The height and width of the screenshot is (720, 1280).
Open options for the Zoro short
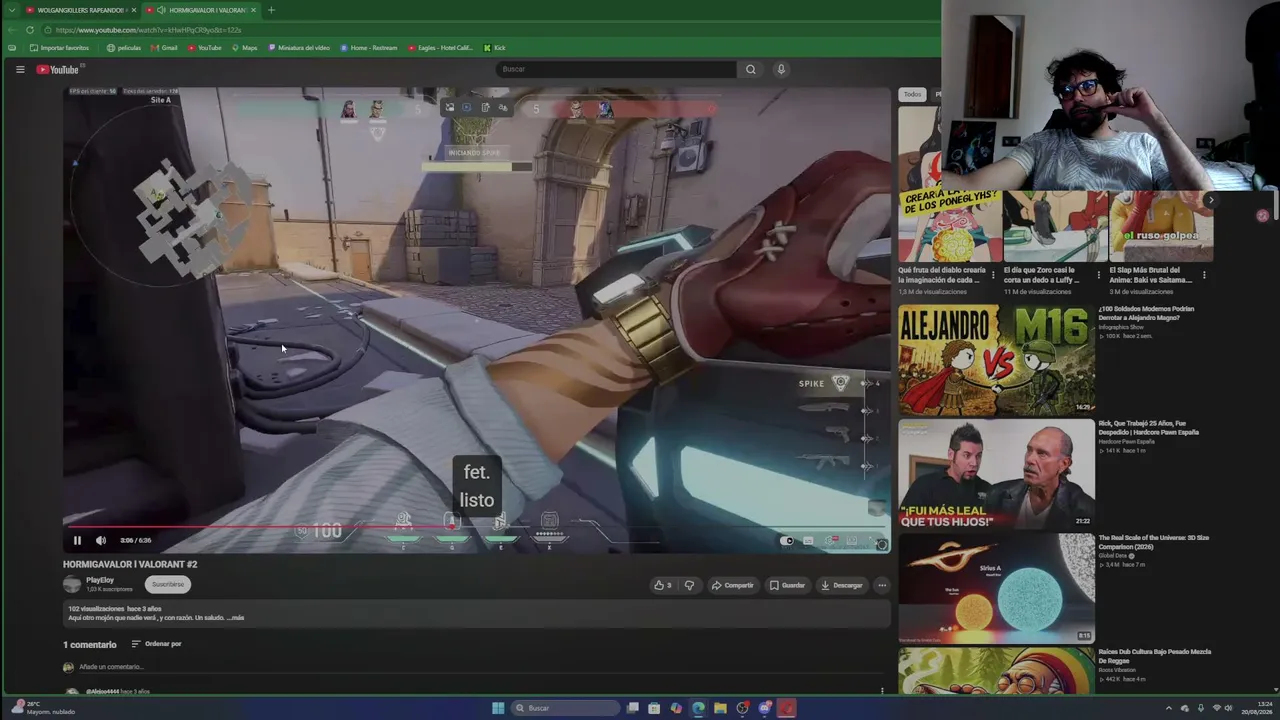tap(1098, 274)
